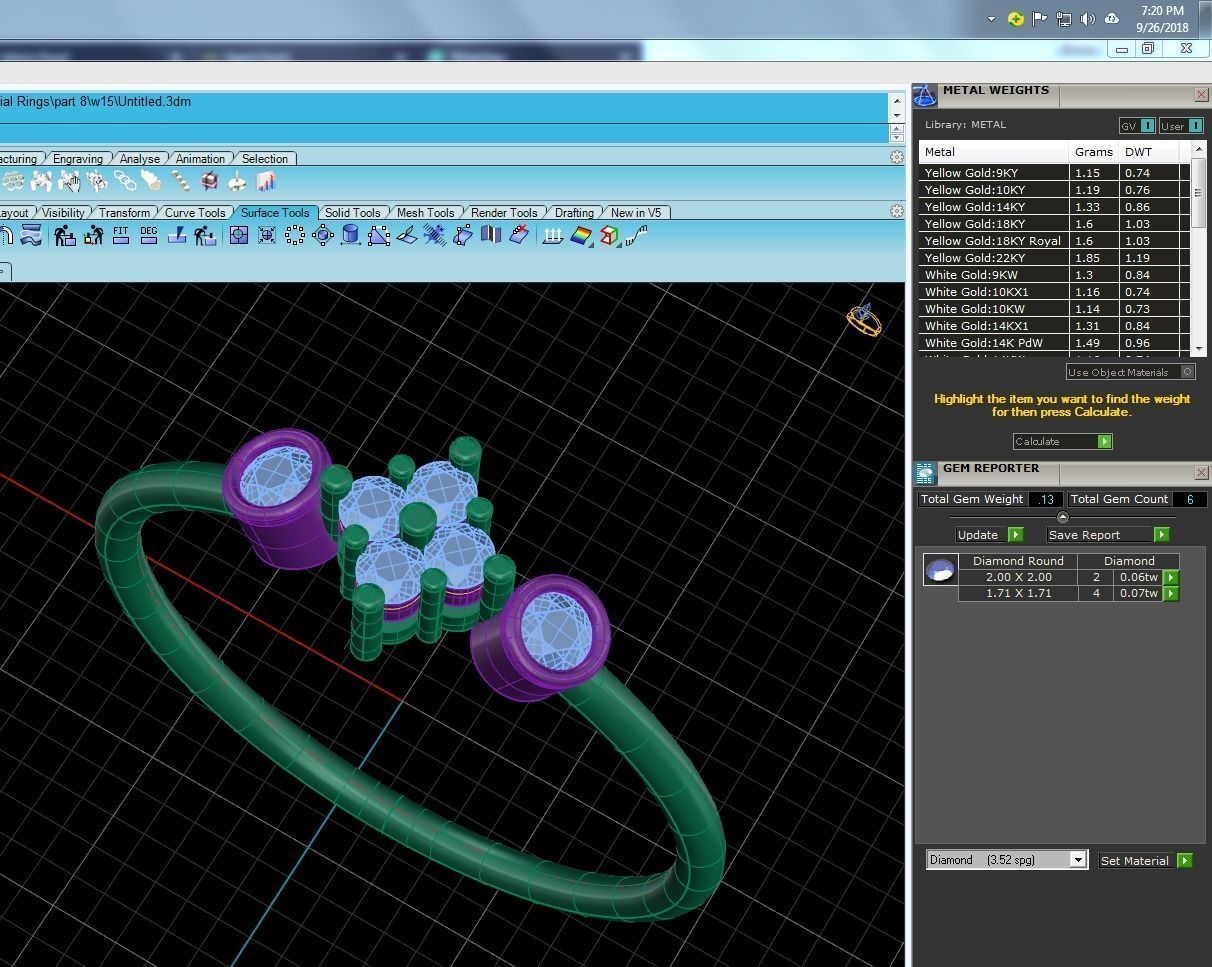Click the orange ring icon in viewport
Screen dimensions: 1212x967
[x=864, y=319]
